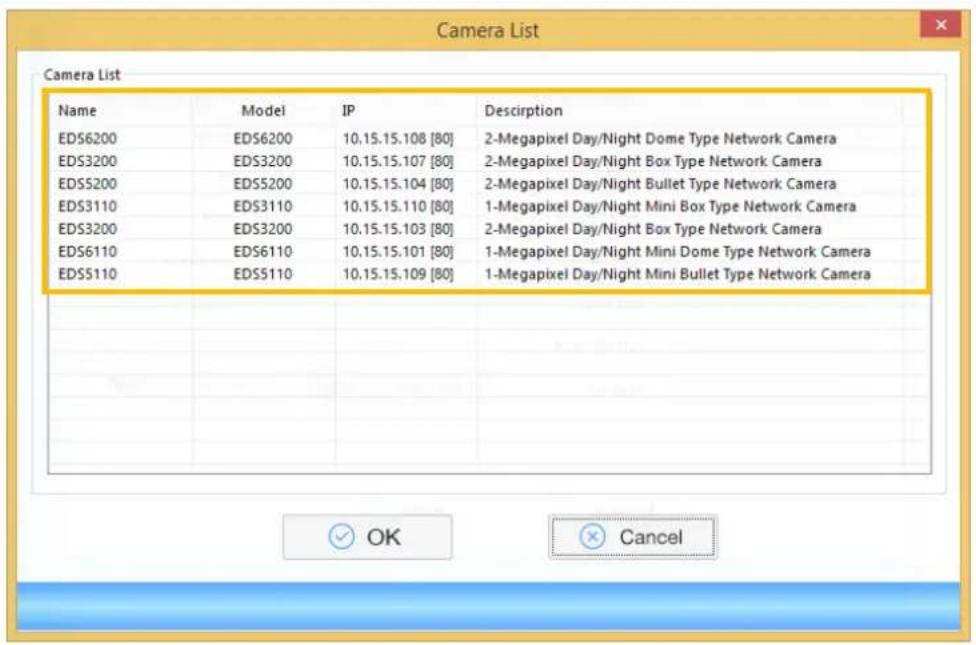Click the EDS5110 model cell

(x=263, y=274)
